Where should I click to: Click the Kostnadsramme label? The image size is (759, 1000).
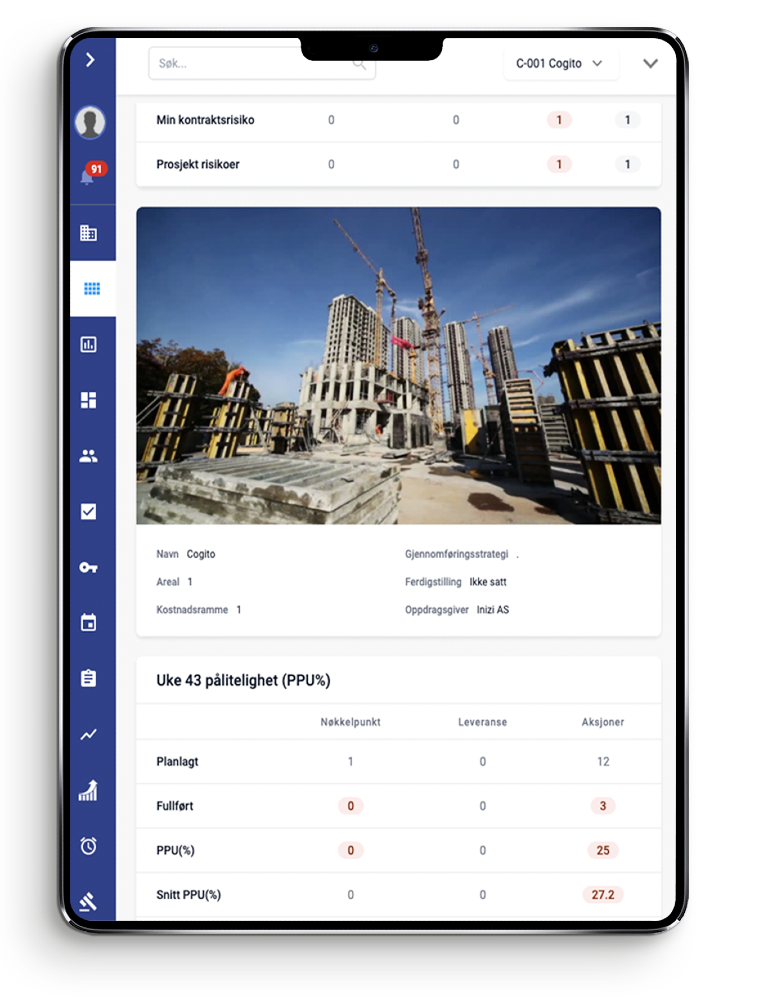pyautogui.click(x=192, y=610)
